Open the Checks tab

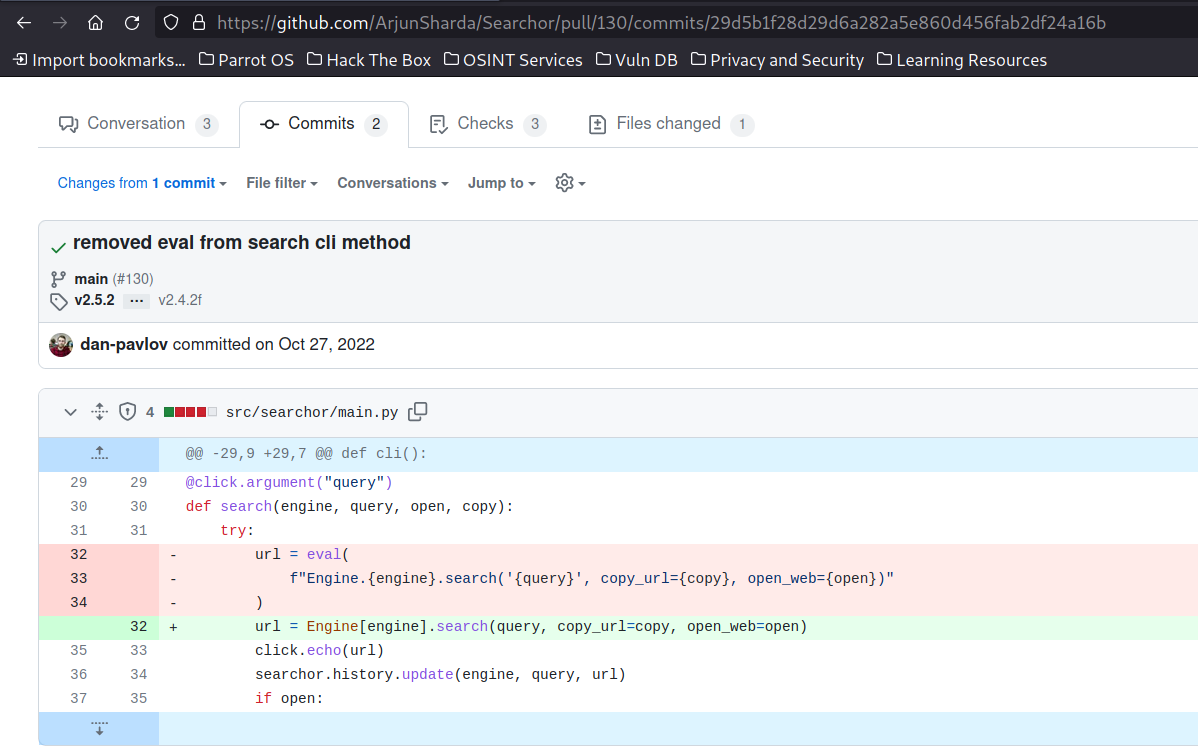click(487, 124)
